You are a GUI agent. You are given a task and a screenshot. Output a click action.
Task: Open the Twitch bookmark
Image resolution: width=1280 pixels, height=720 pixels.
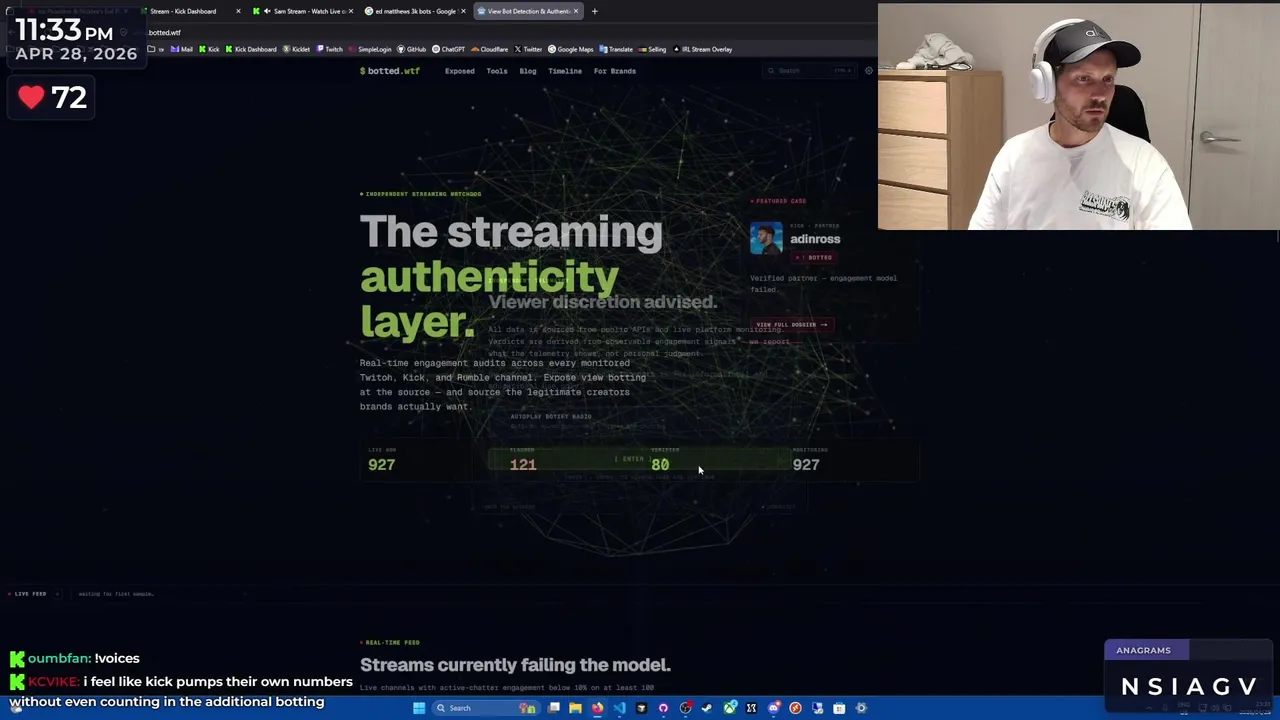(x=330, y=49)
